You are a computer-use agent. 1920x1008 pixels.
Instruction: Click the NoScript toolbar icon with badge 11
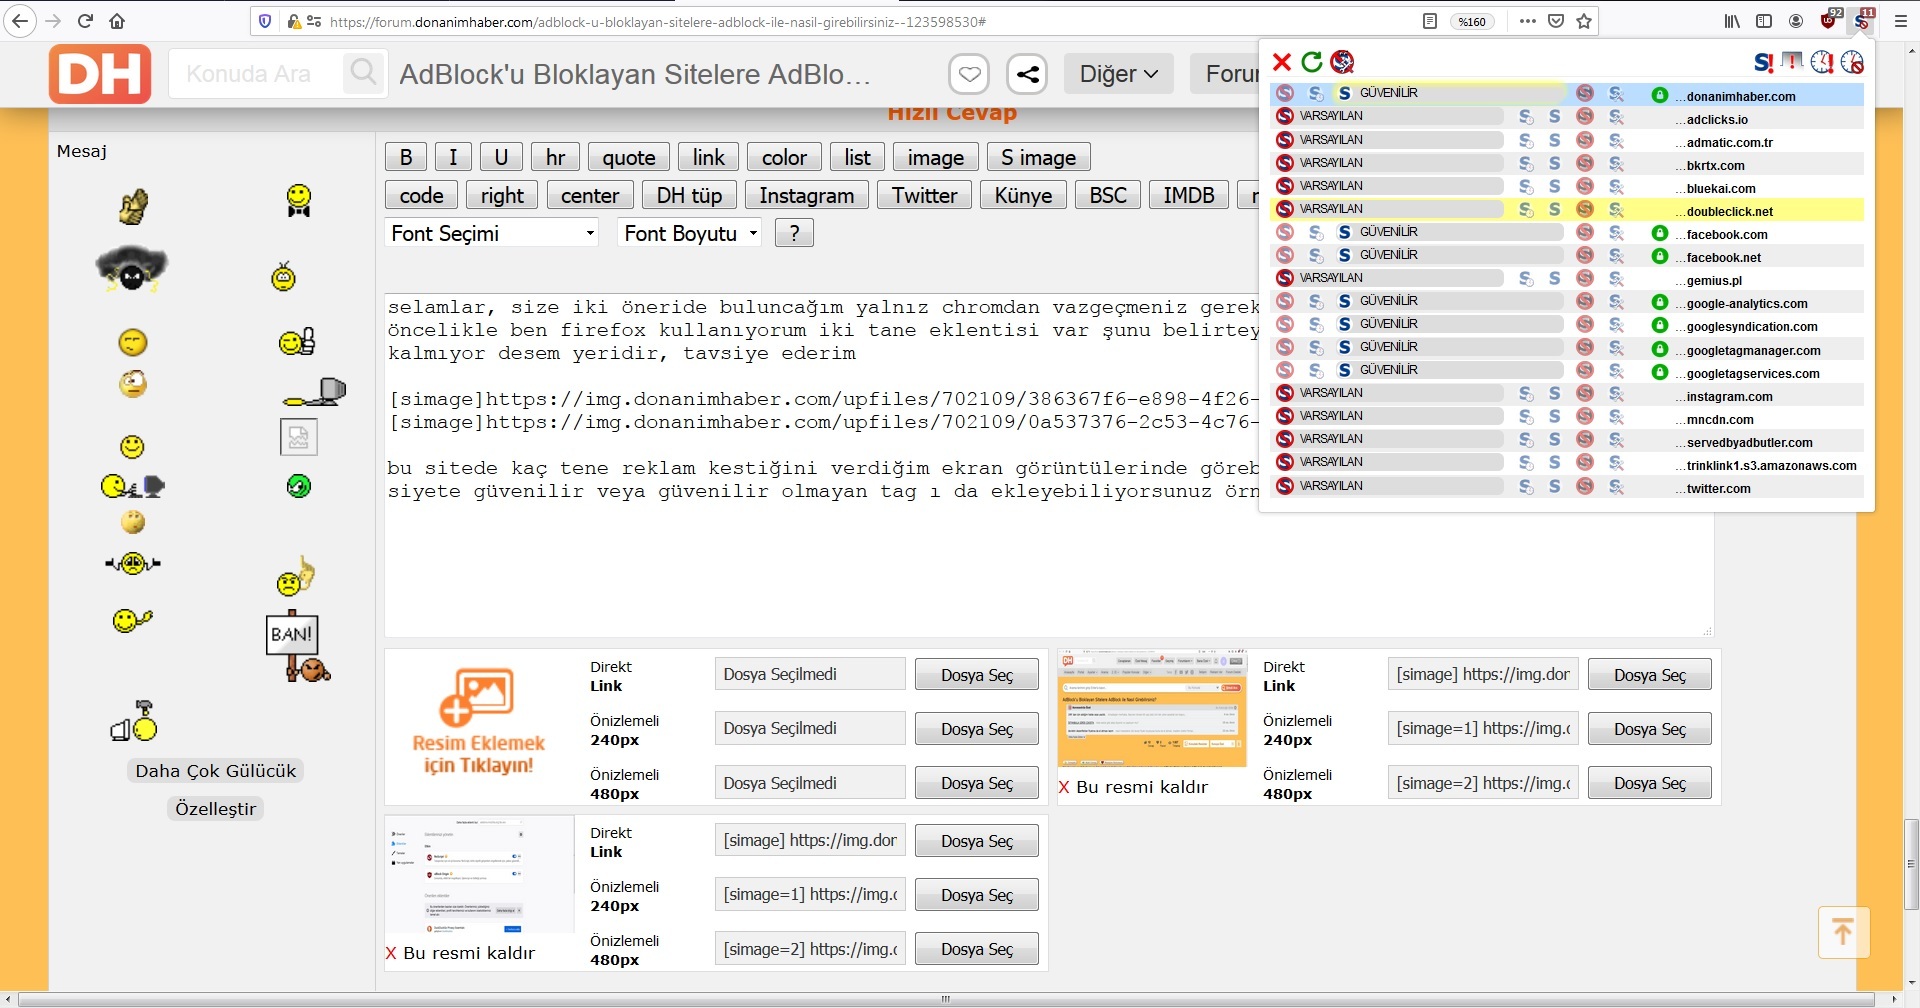click(x=1862, y=20)
